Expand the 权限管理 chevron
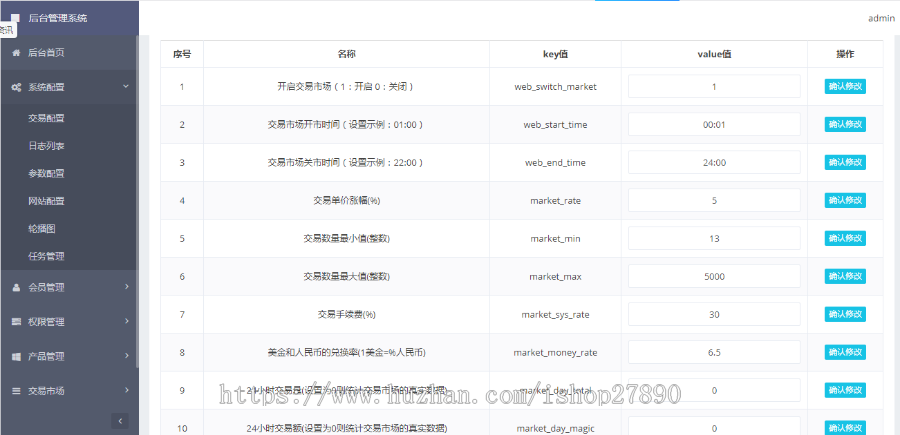900x435 pixels. (127, 321)
